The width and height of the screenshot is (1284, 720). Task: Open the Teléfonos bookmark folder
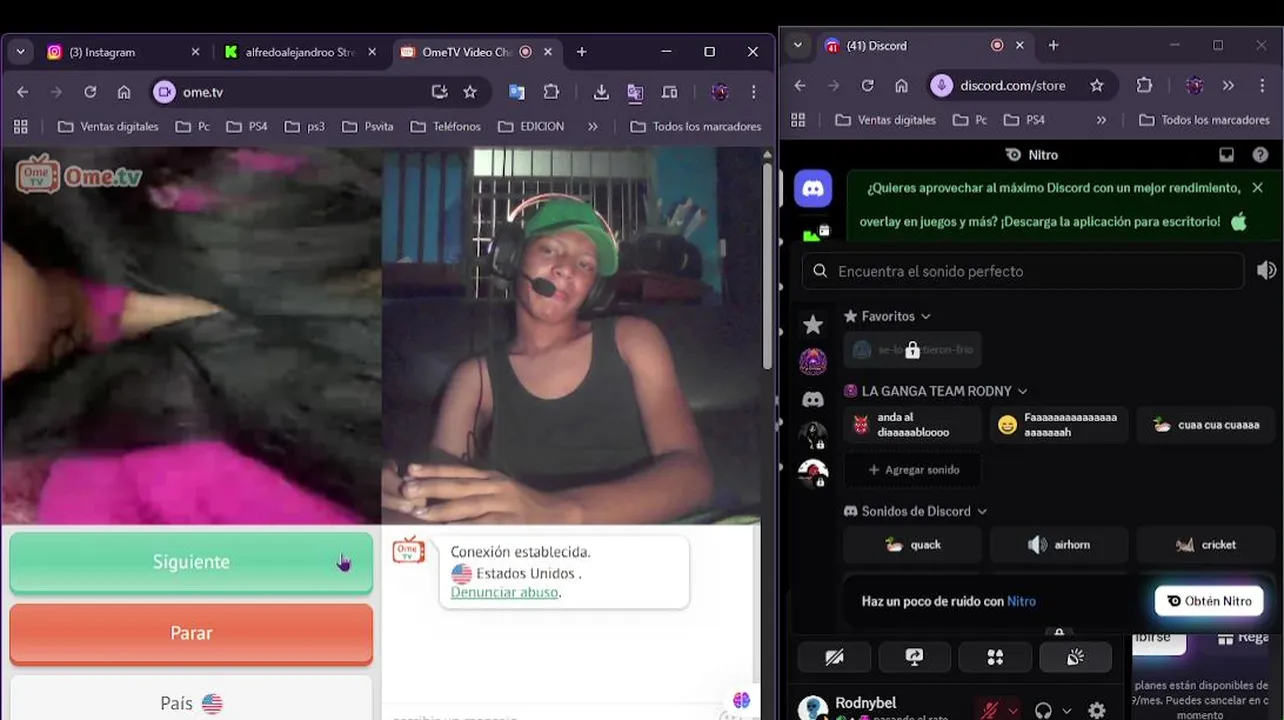[445, 127]
